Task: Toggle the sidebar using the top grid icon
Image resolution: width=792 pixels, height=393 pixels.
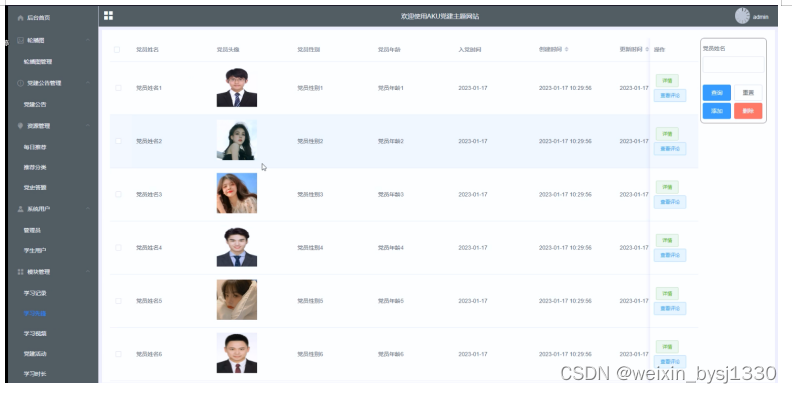Action: click(108, 16)
